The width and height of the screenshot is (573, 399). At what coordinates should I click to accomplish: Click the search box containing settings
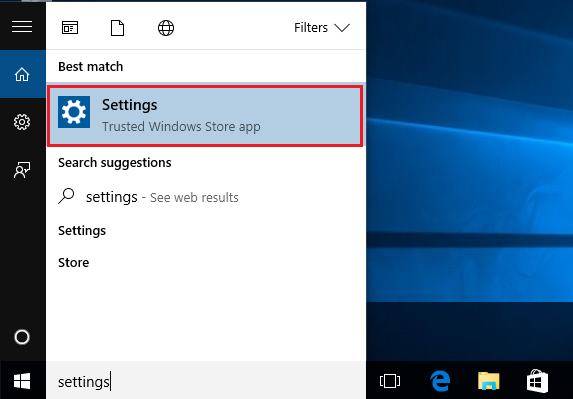click(x=206, y=381)
